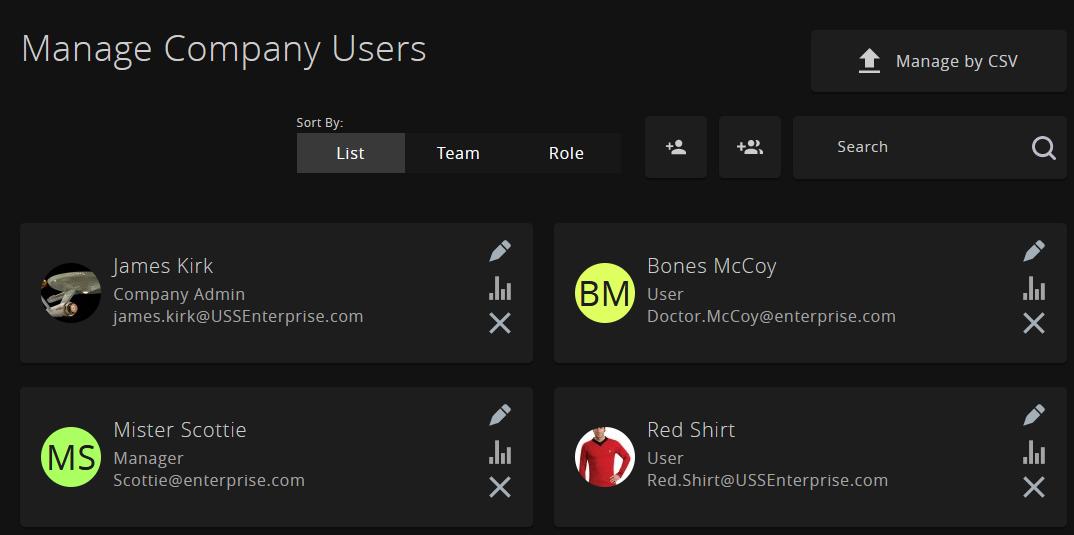Edit Red Shirt using pencil icon
The height and width of the screenshot is (535, 1074).
(x=1034, y=415)
